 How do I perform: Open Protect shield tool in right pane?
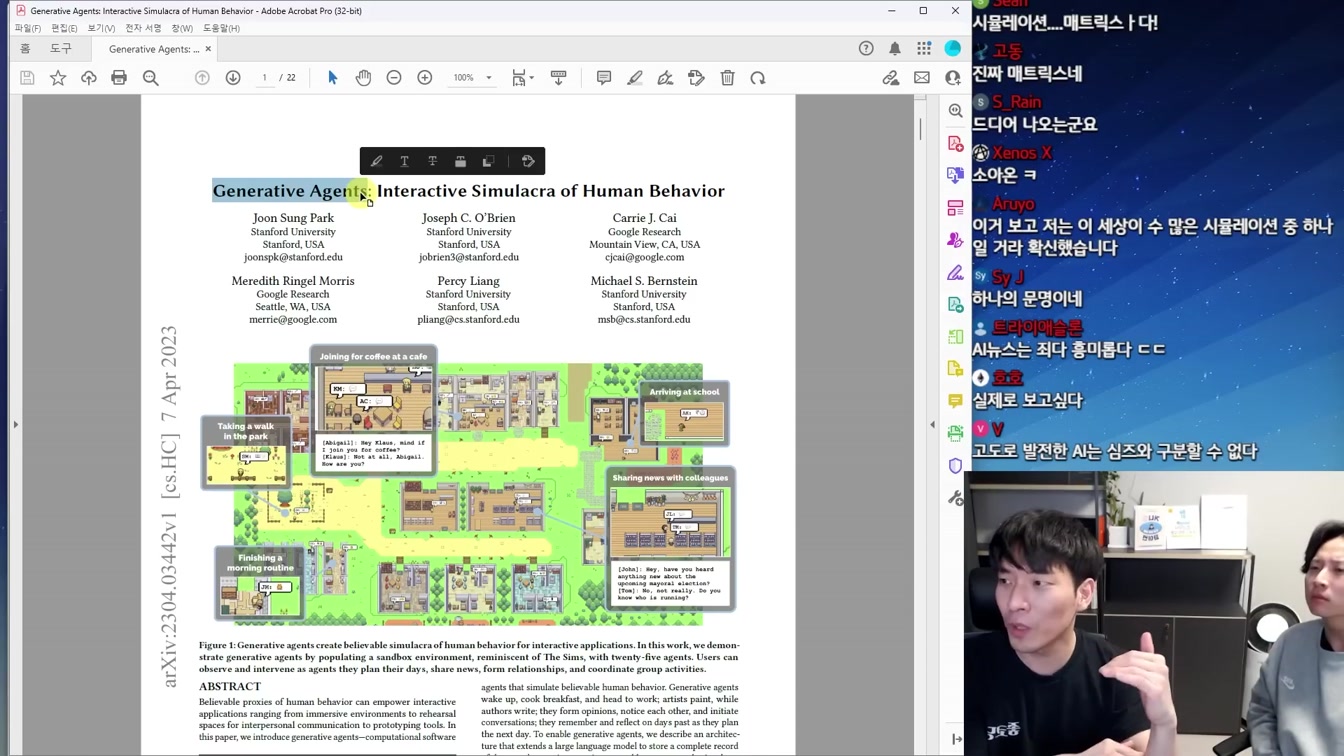[956, 465]
